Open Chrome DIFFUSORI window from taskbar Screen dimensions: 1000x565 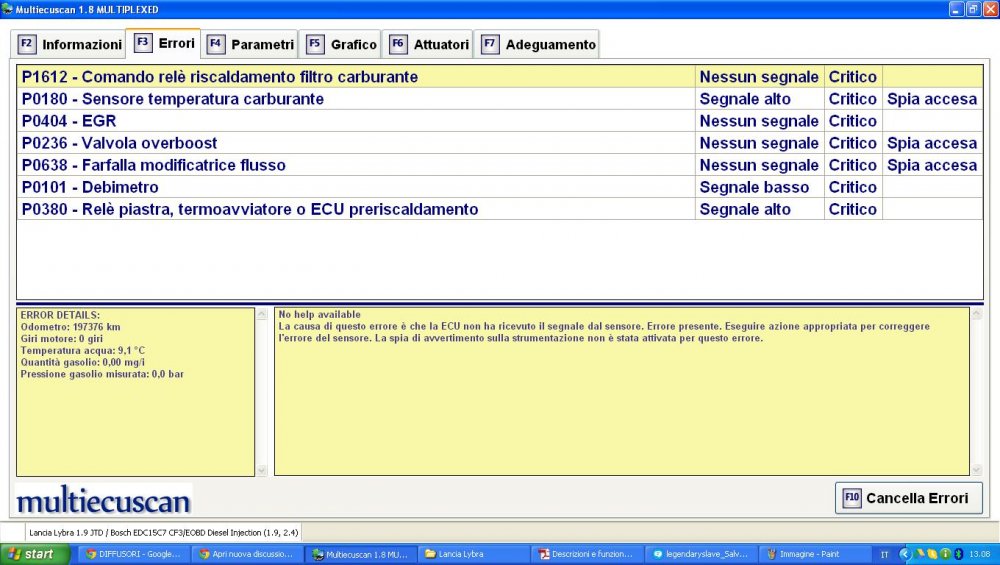tap(132, 554)
